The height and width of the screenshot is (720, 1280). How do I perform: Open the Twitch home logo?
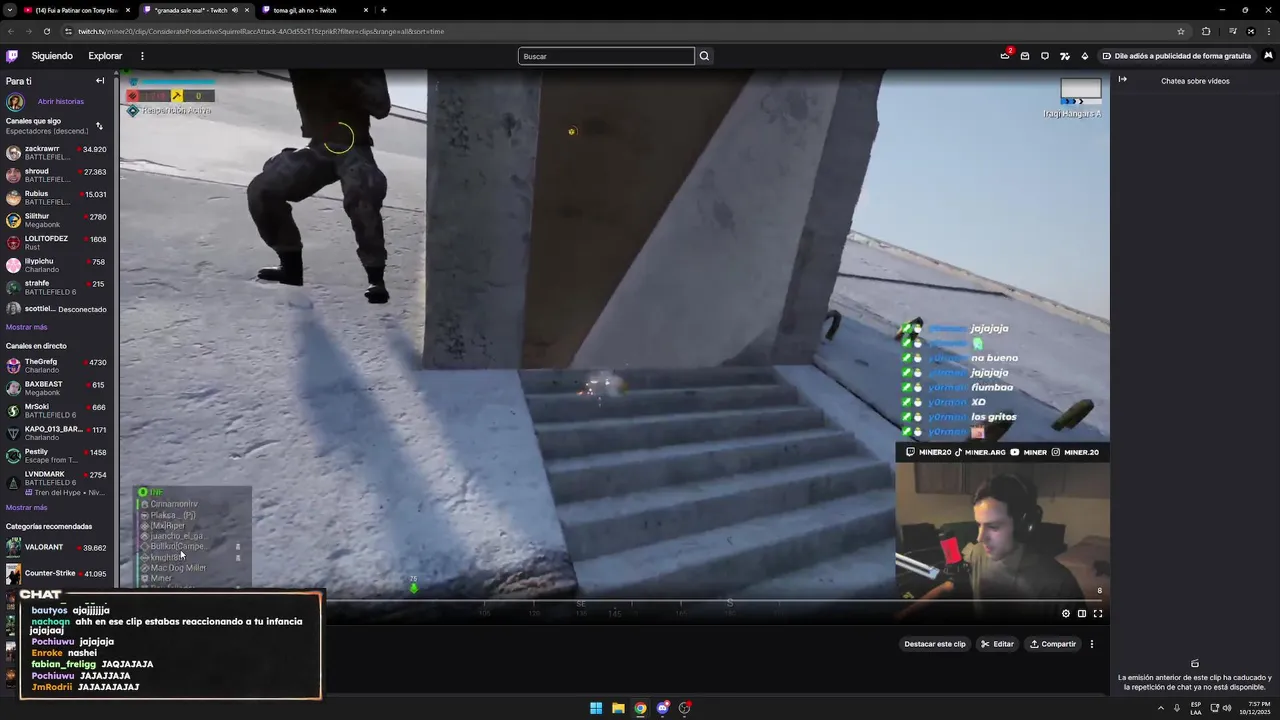pyautogui.click(x=12, y=56)
